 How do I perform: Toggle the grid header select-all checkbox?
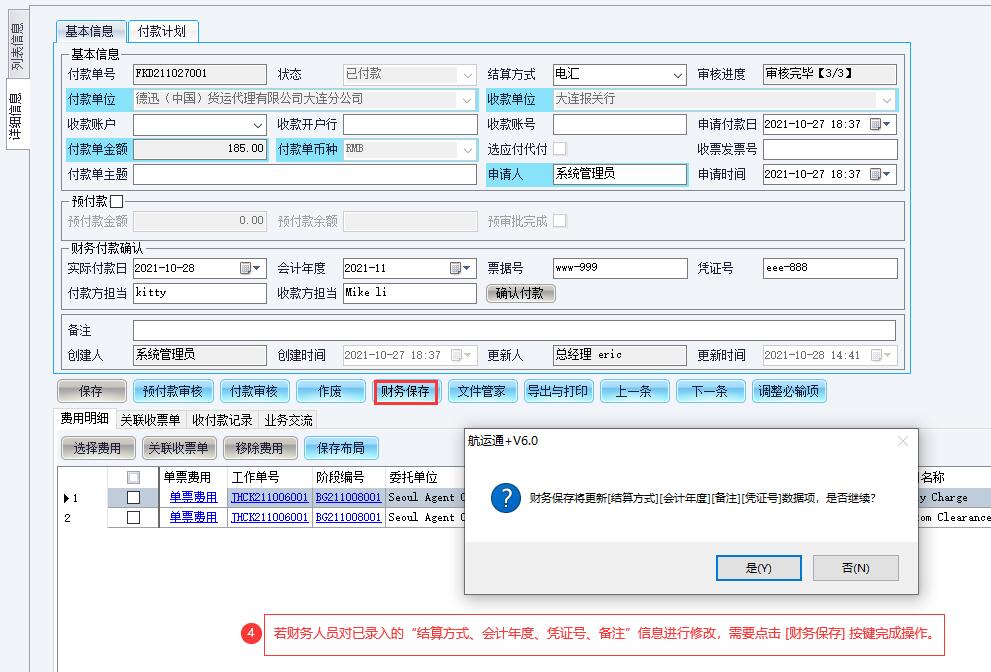tap(133, 478)
